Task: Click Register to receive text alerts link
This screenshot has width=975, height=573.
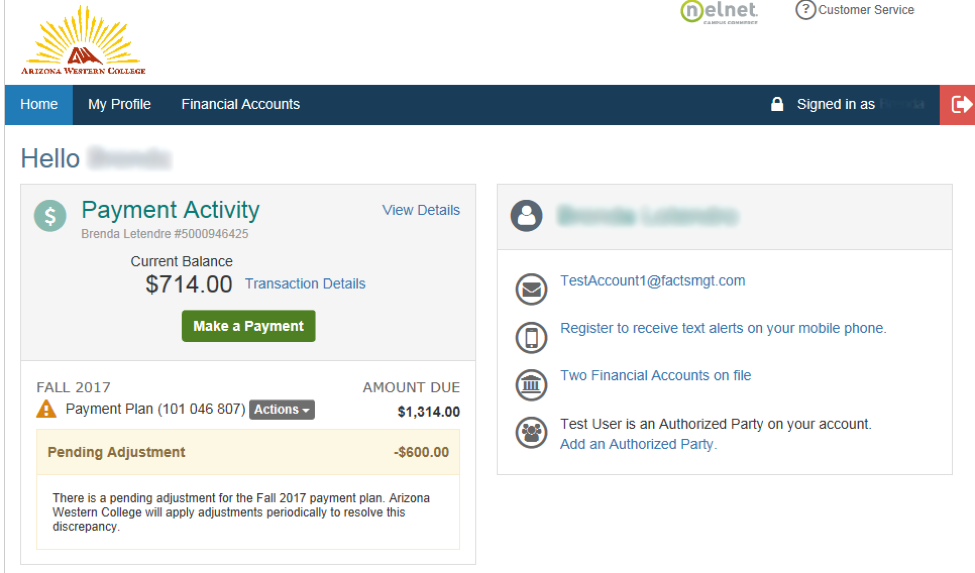Action: (x=723, y=328)
